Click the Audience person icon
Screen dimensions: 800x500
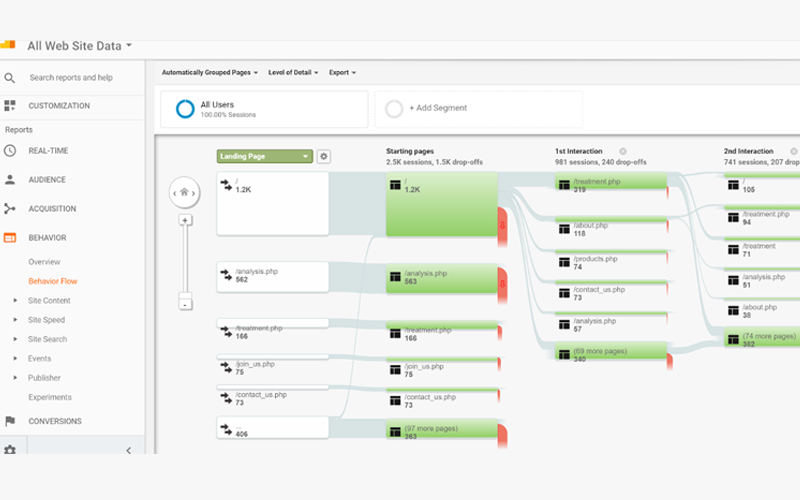click(x=10, y=180)
